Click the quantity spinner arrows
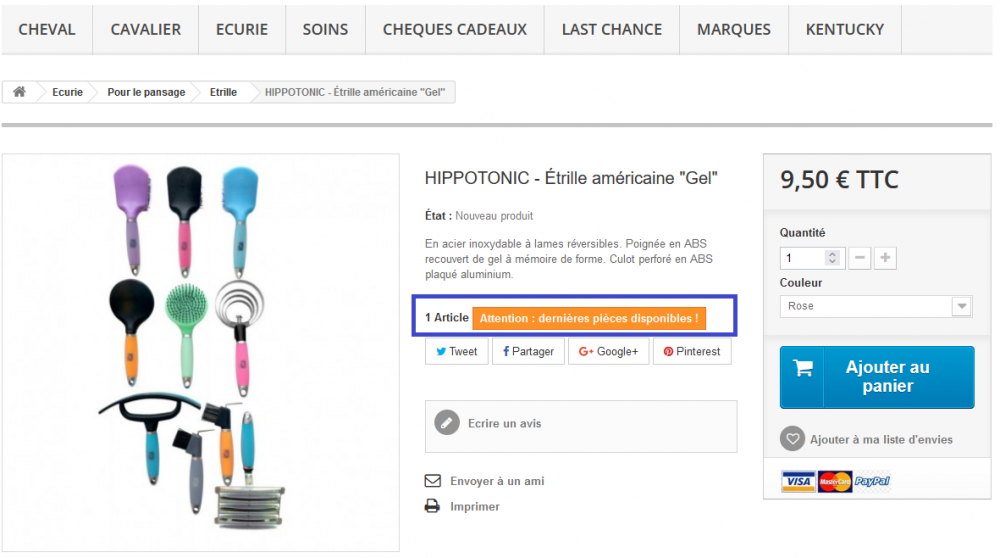Viewport: 1000px width, 558px height. (x=832, y=258)
